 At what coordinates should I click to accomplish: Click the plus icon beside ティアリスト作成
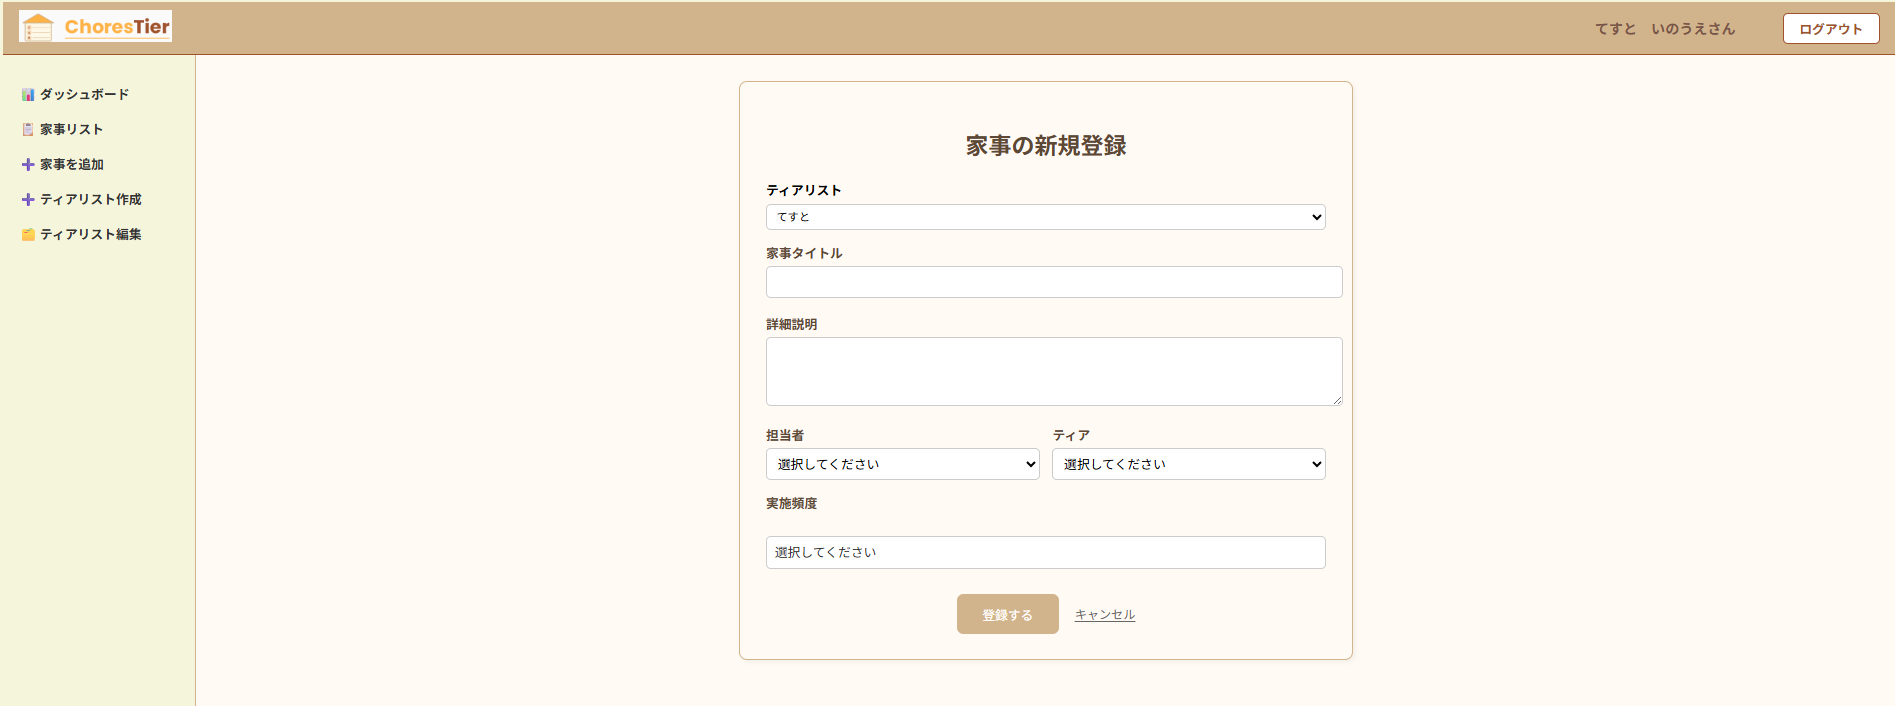[28, 200]
